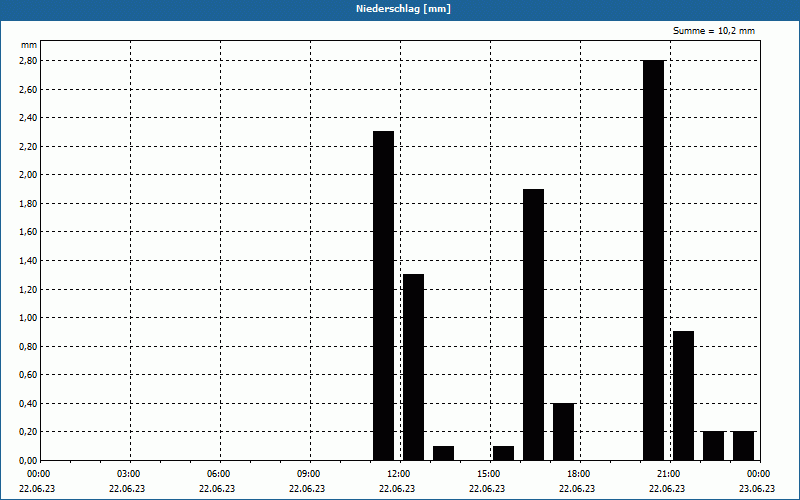Click the 2,40 y-axis label
Screen dimensions: 800x500
(29, 118)
